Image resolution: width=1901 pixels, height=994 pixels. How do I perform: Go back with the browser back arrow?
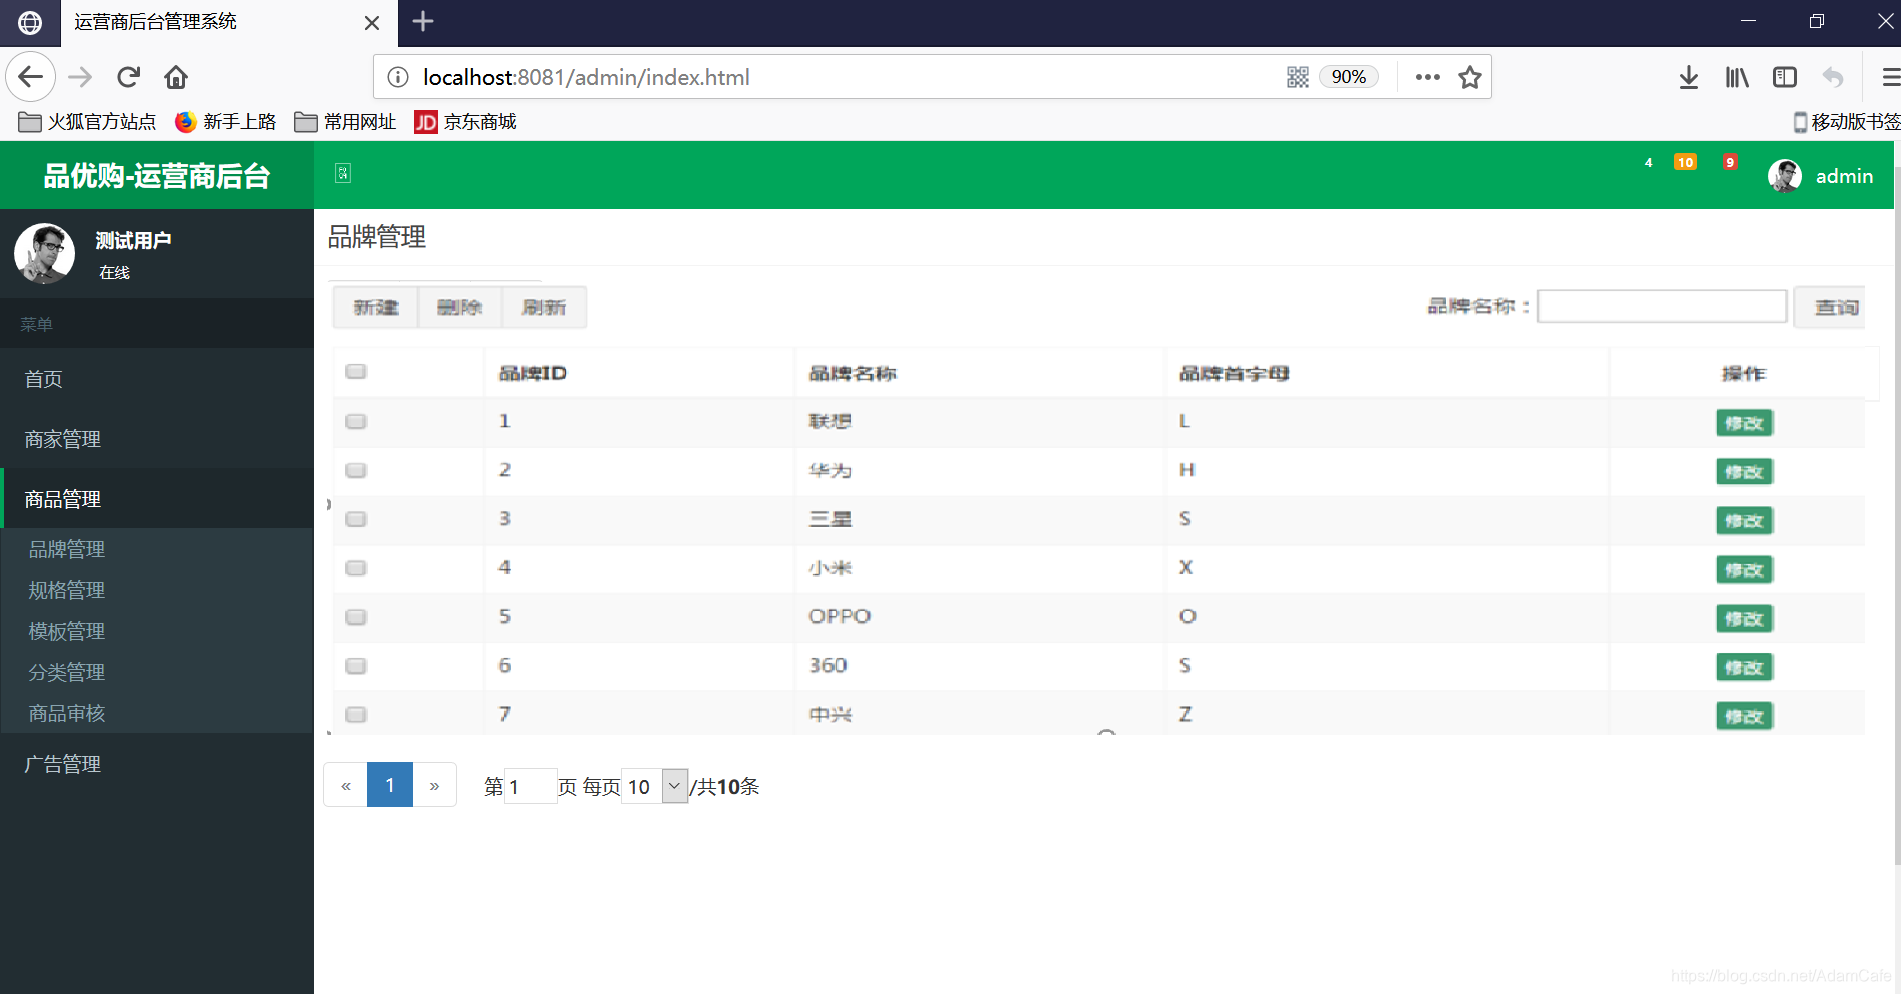[x=31, y=77]
